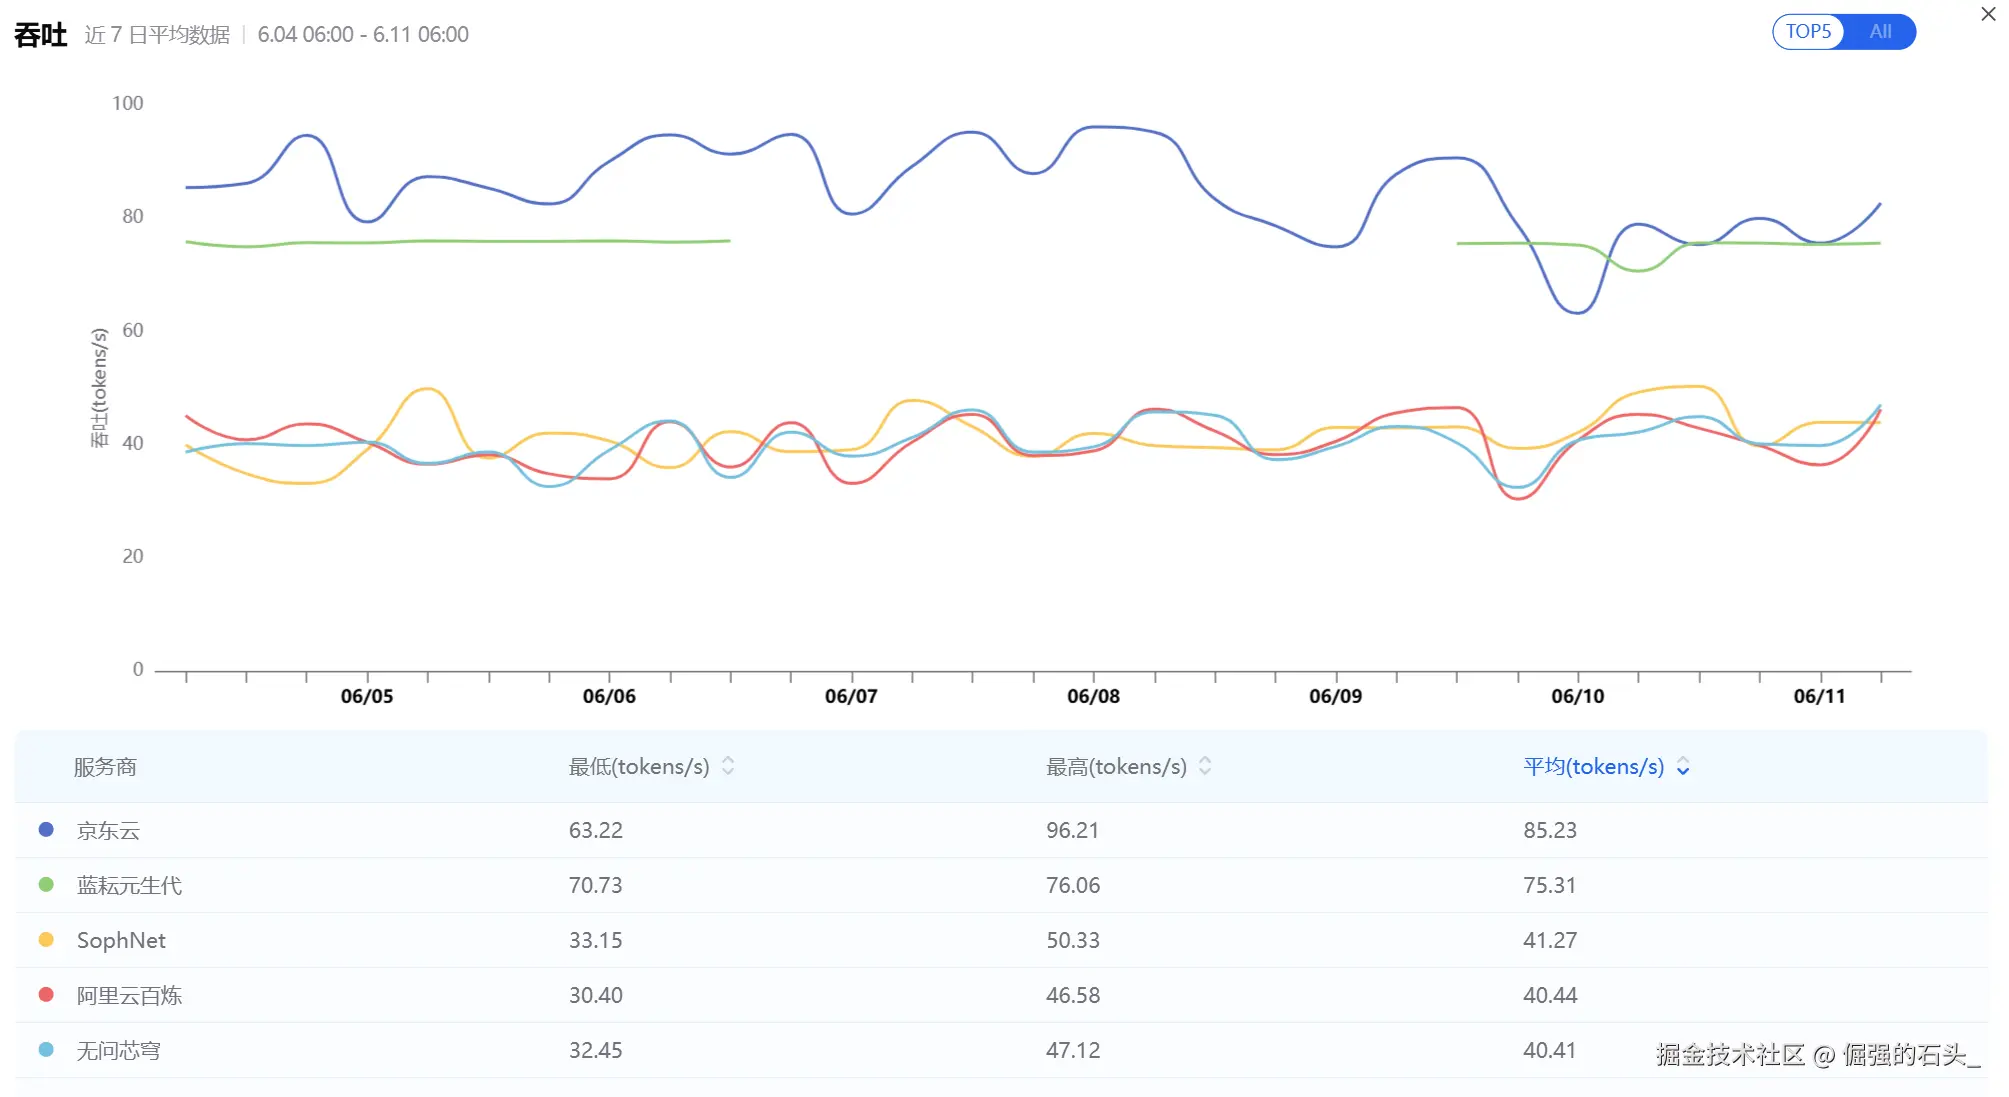Viewport: 2009px width, 1097px height.
Task: Click the 06/07 date label on x-axis
Action: pos(851,696)
